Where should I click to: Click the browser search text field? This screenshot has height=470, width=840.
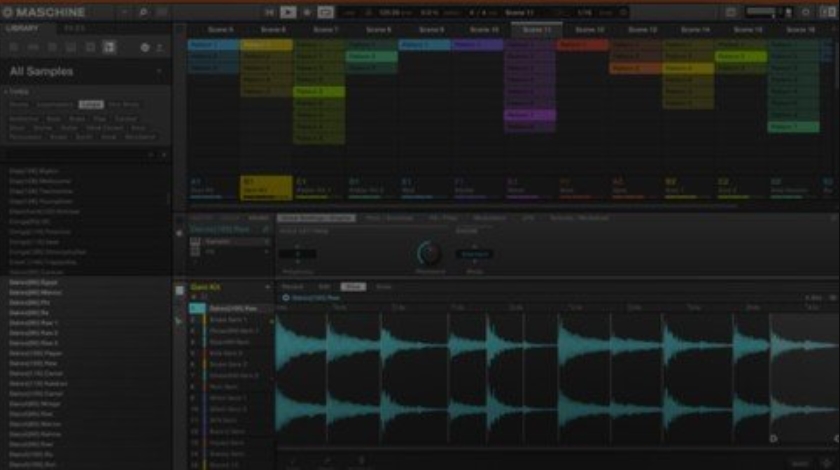[x=75, y=155]
